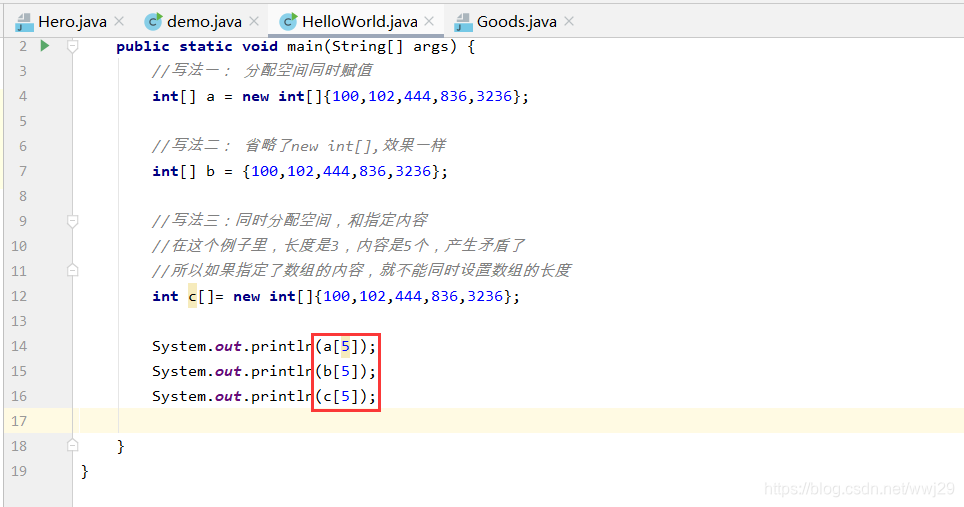
Task: Click 'System' on line 16
Action: click(179, 396)
